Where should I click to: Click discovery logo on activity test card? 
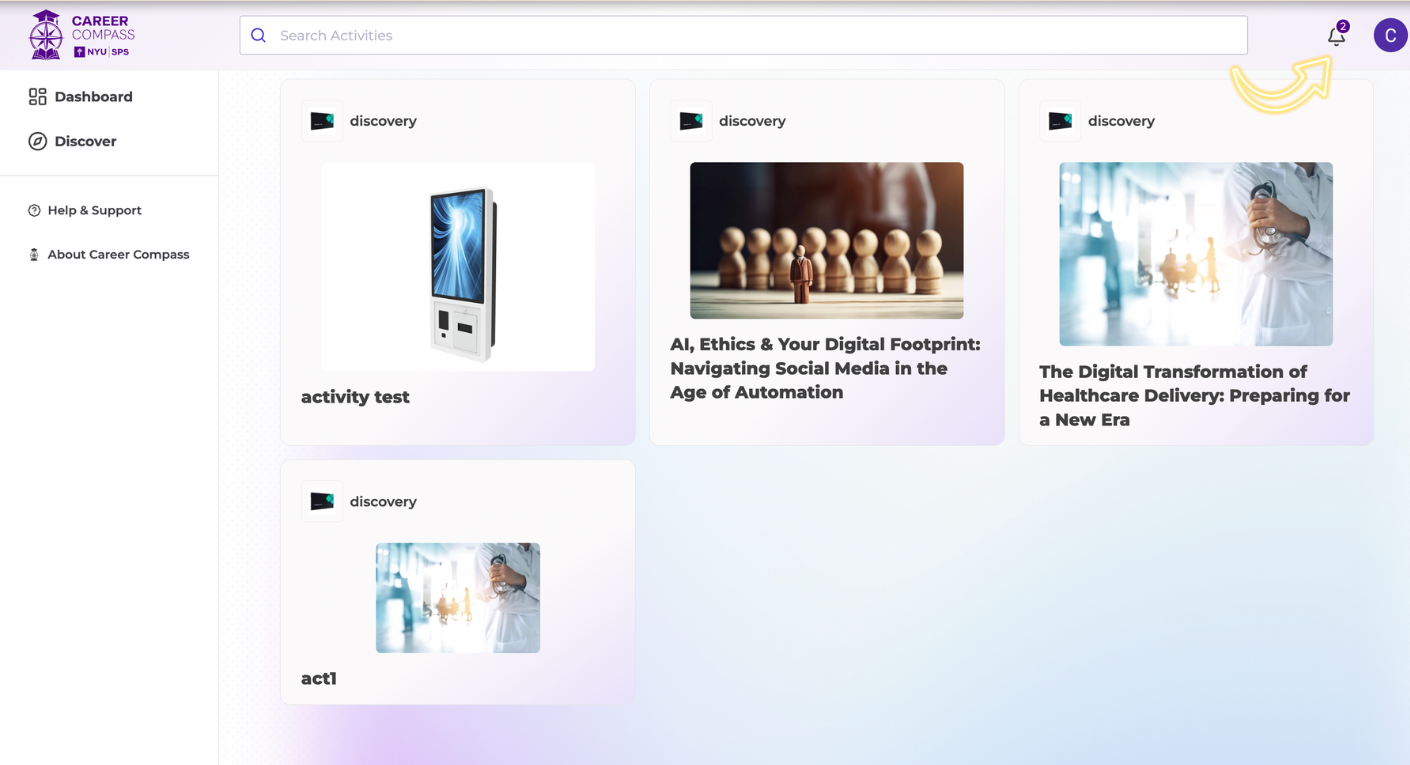pos(322,121)
